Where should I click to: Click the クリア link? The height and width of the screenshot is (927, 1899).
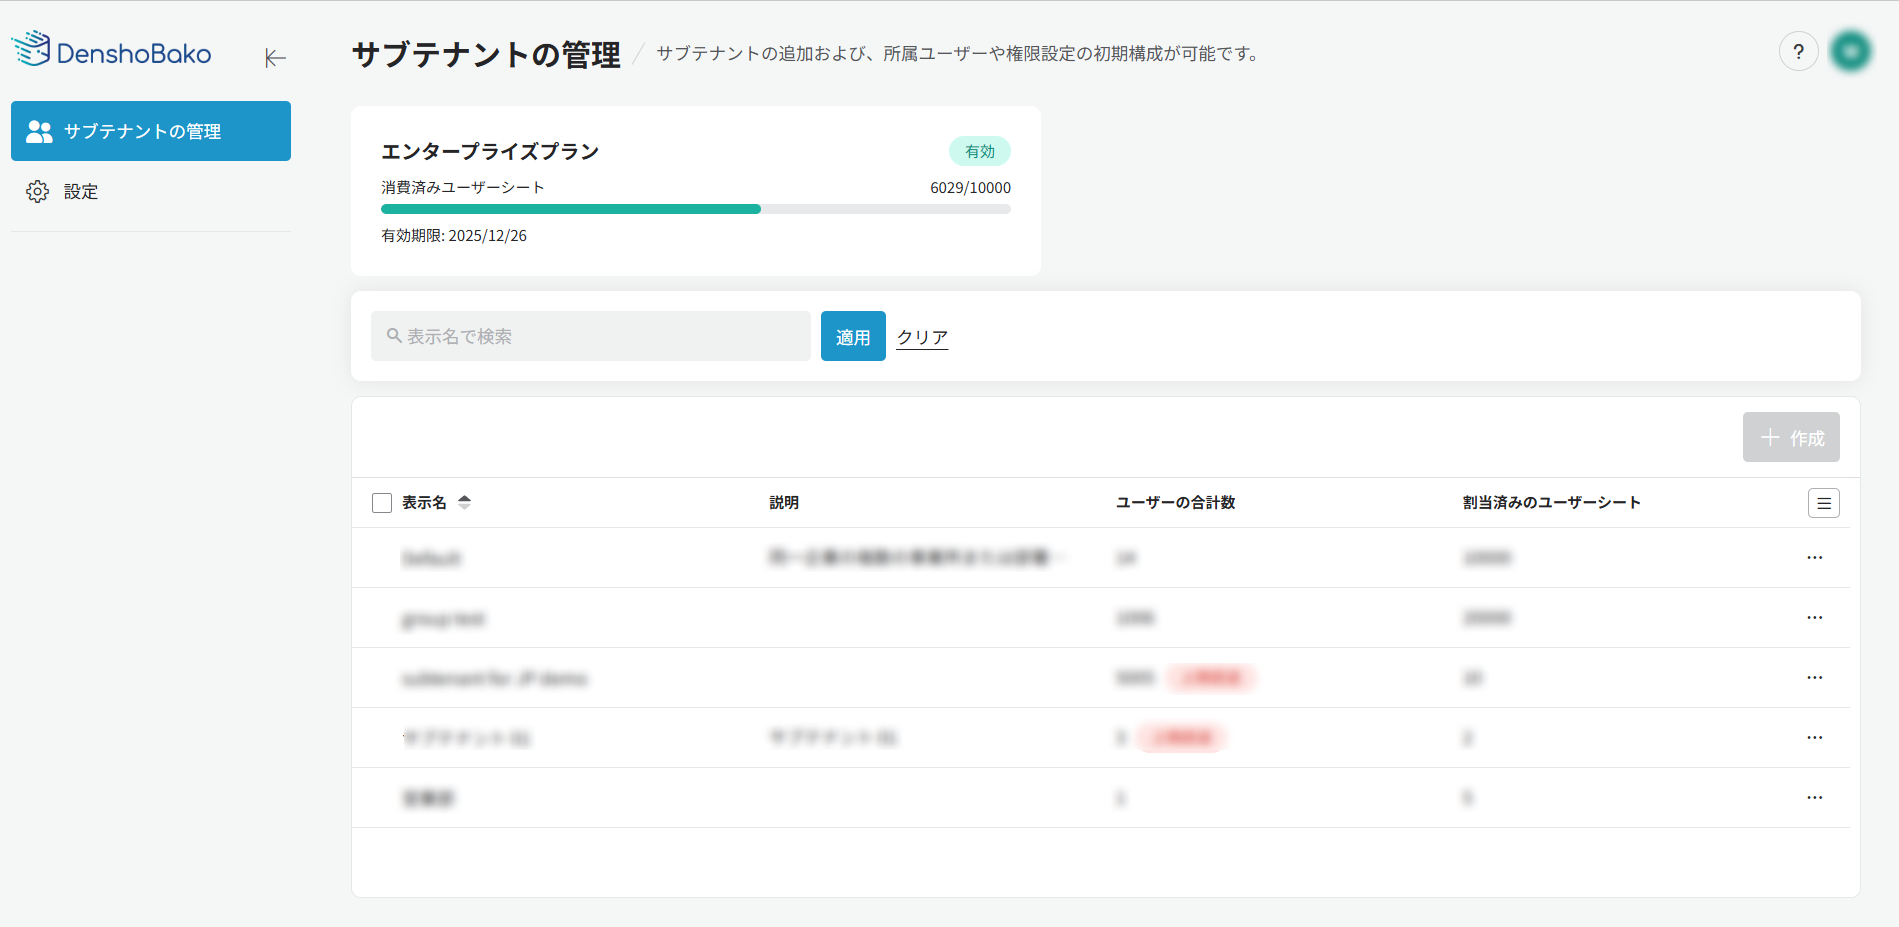tap(922, 337)
